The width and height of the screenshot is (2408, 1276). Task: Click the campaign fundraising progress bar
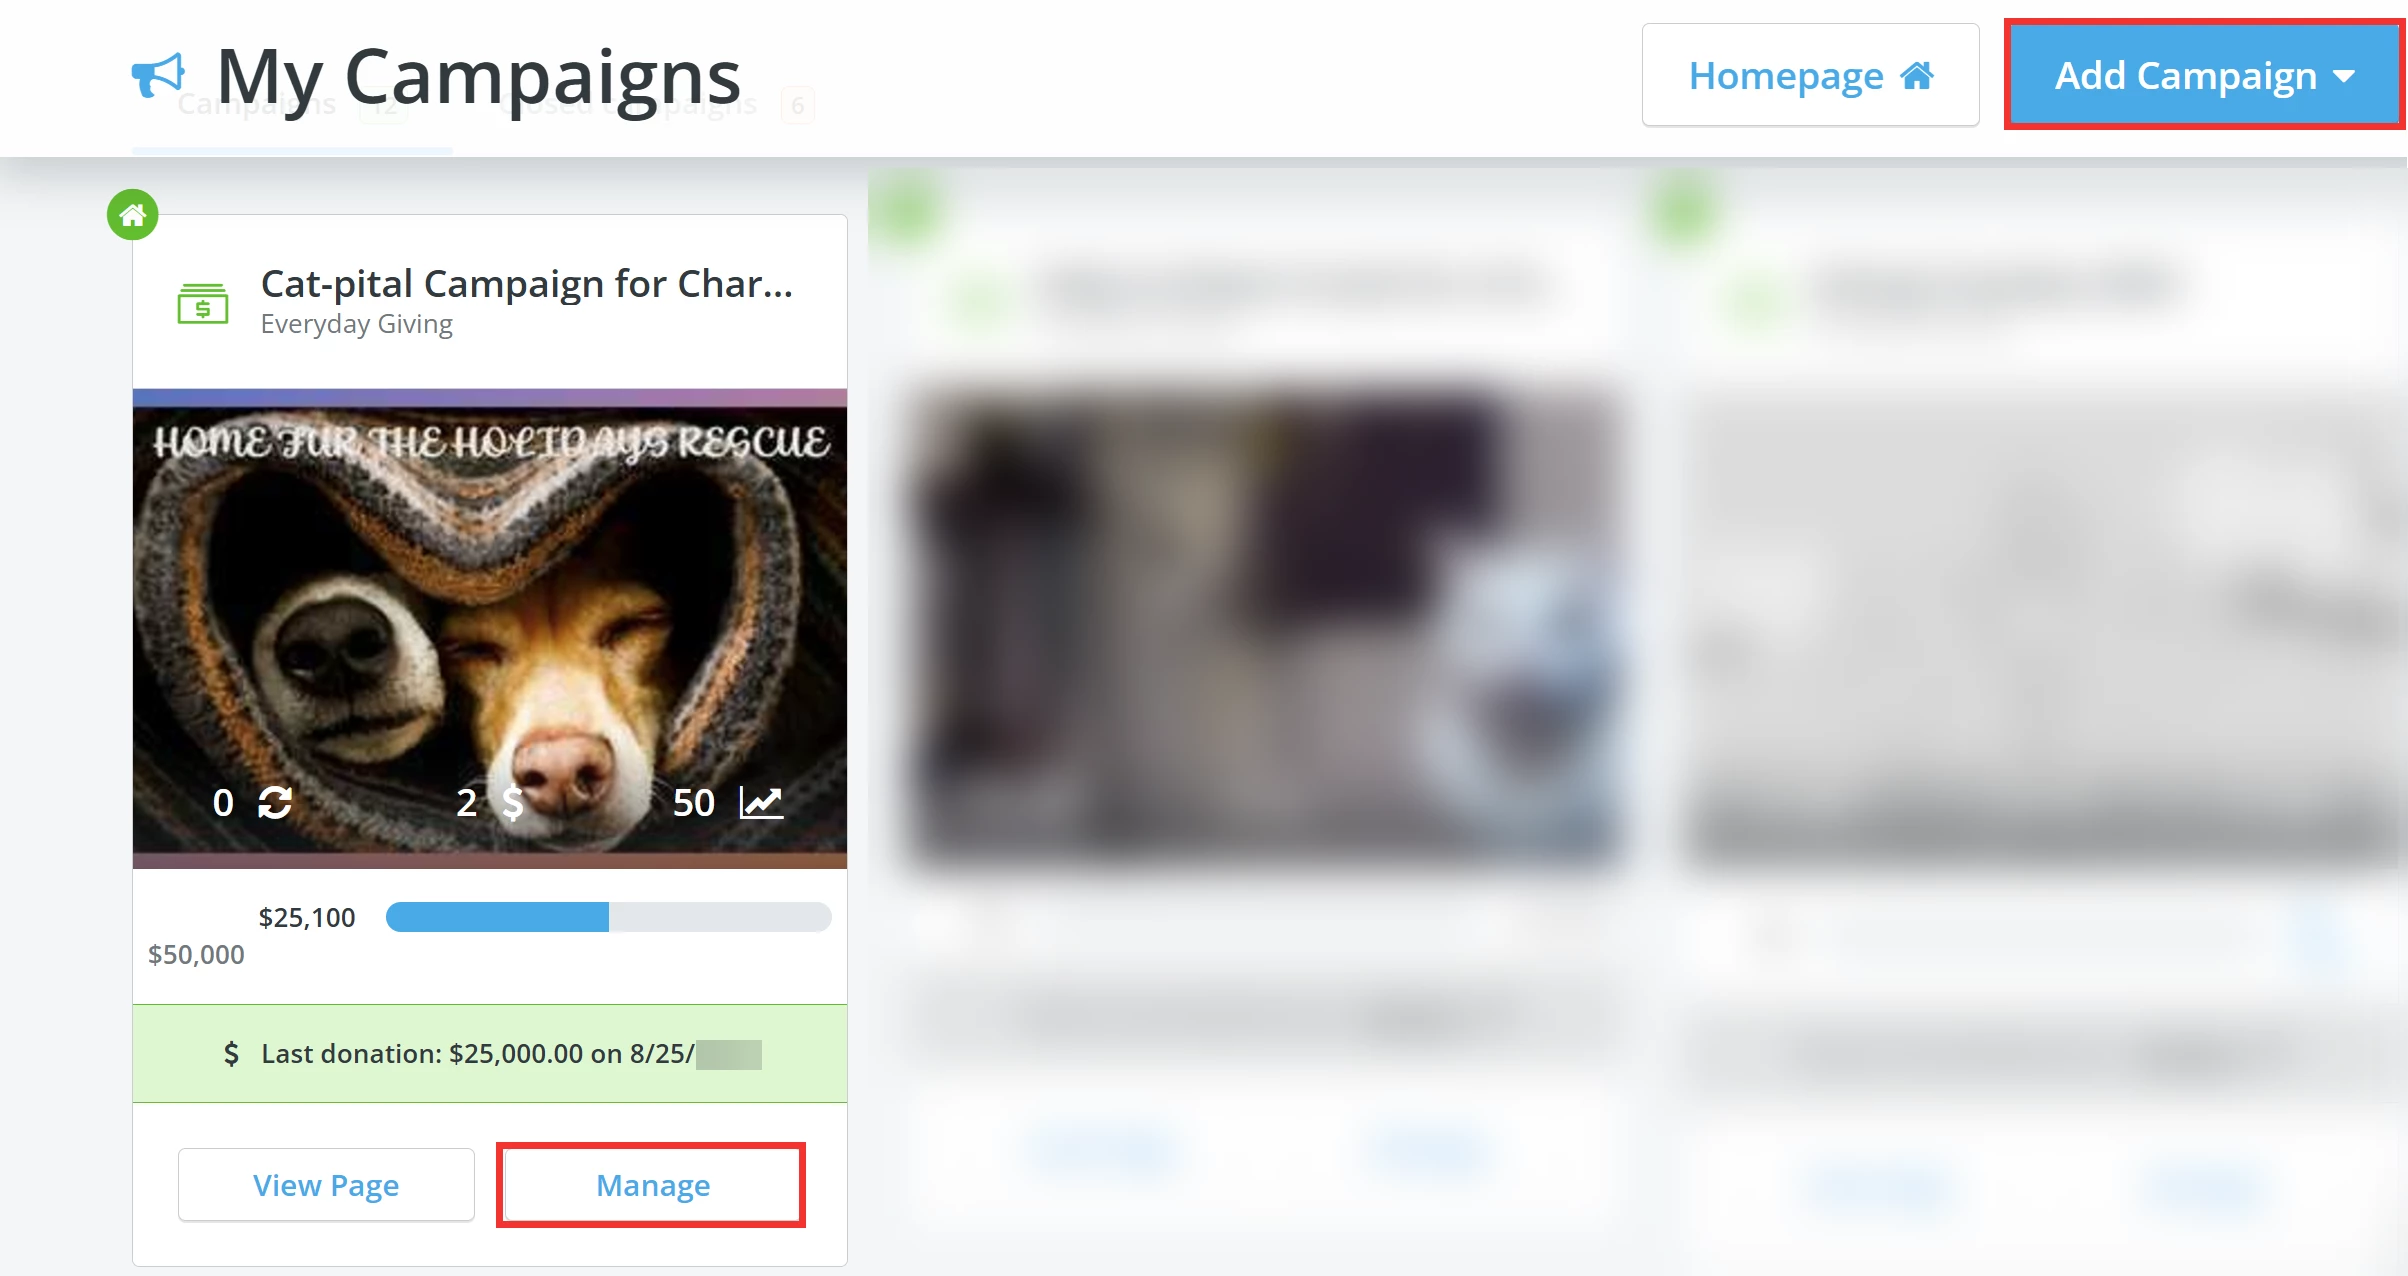[x=608, y=917]
